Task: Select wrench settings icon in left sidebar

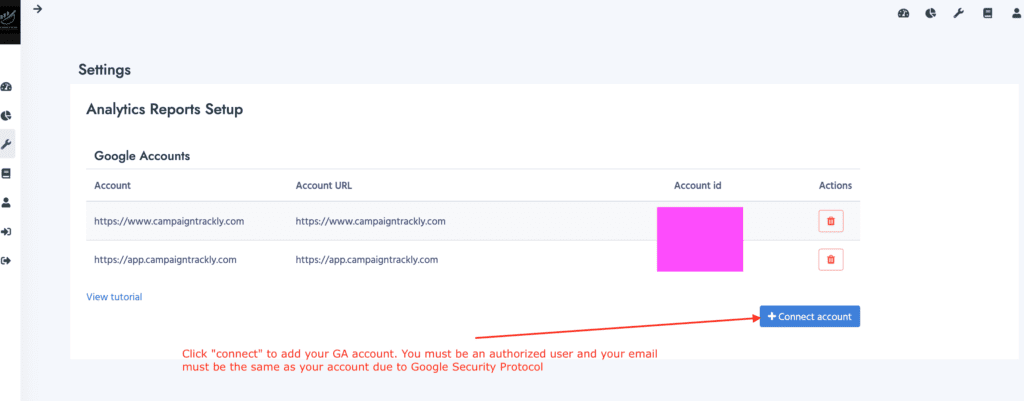Action: pos(7,144)
